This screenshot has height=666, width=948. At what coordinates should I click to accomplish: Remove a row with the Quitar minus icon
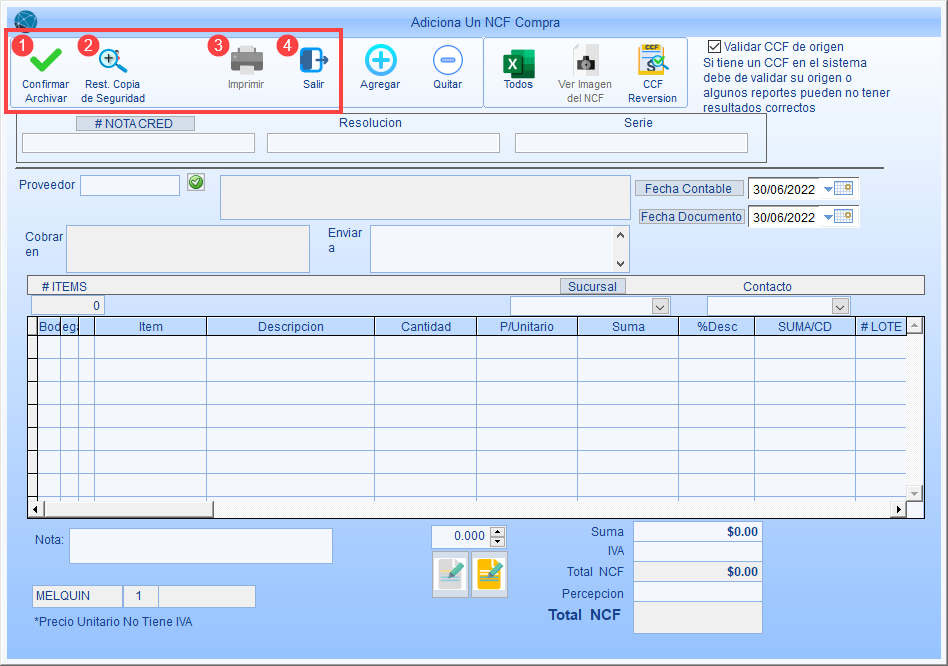tap(448, 60)
